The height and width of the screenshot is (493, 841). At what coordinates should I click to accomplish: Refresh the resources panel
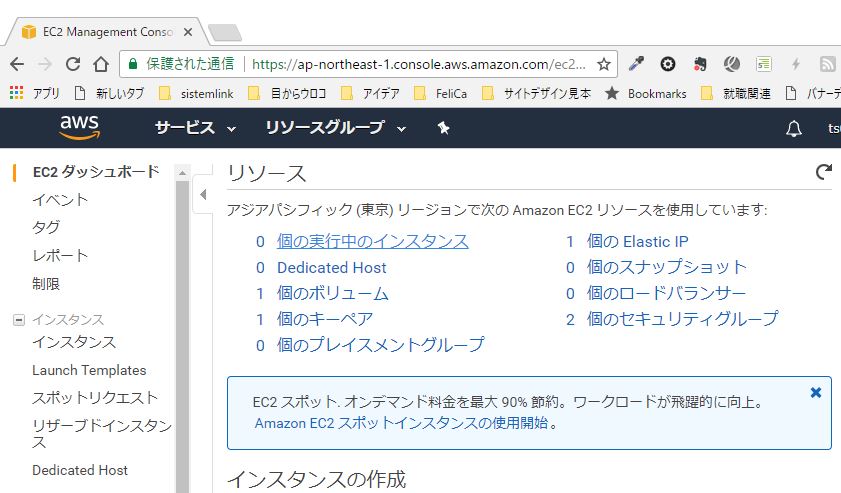tap(823, 172)
